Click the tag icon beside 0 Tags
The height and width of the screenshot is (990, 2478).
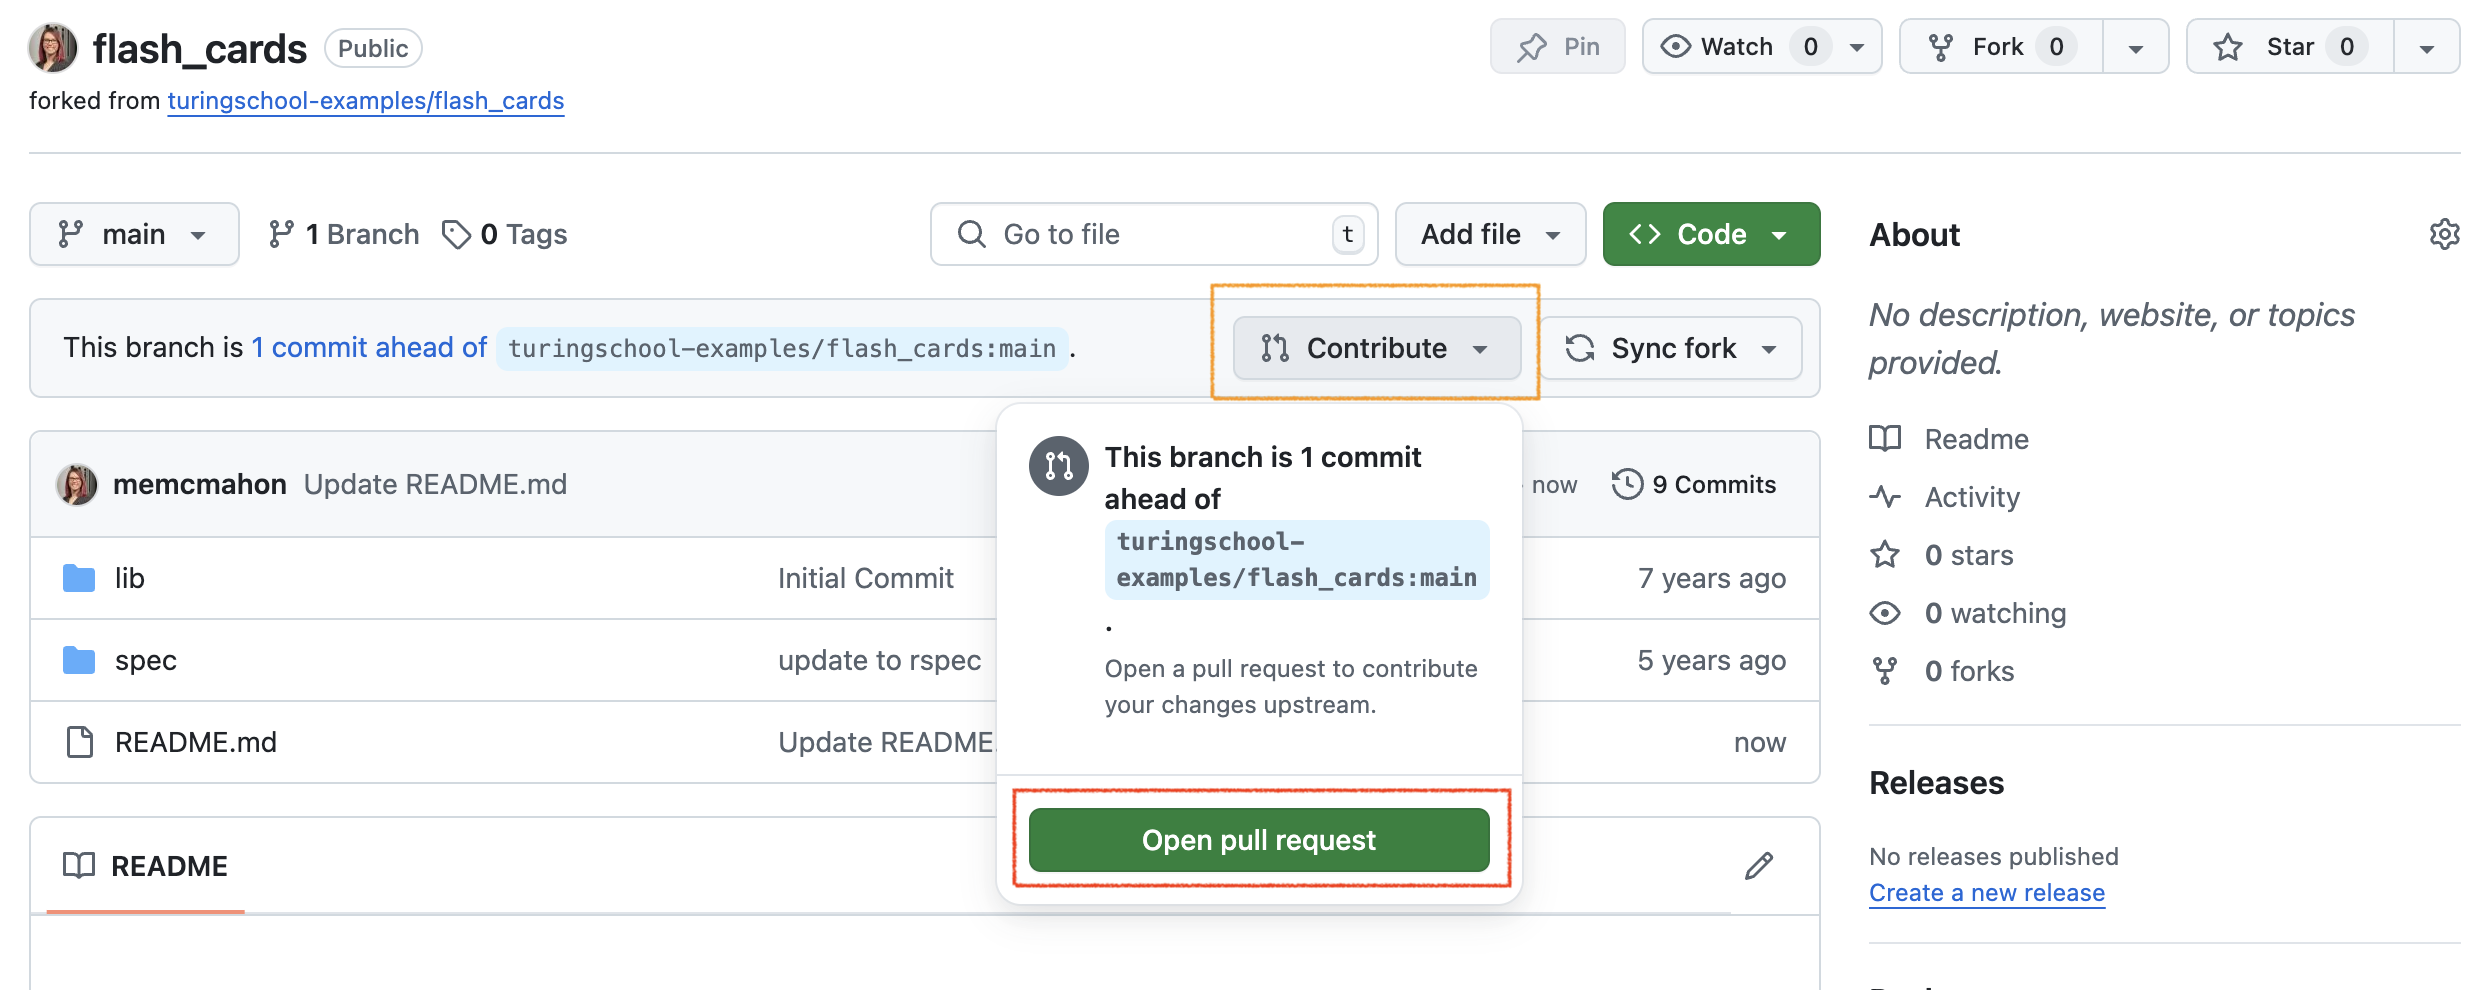point(458,234)
